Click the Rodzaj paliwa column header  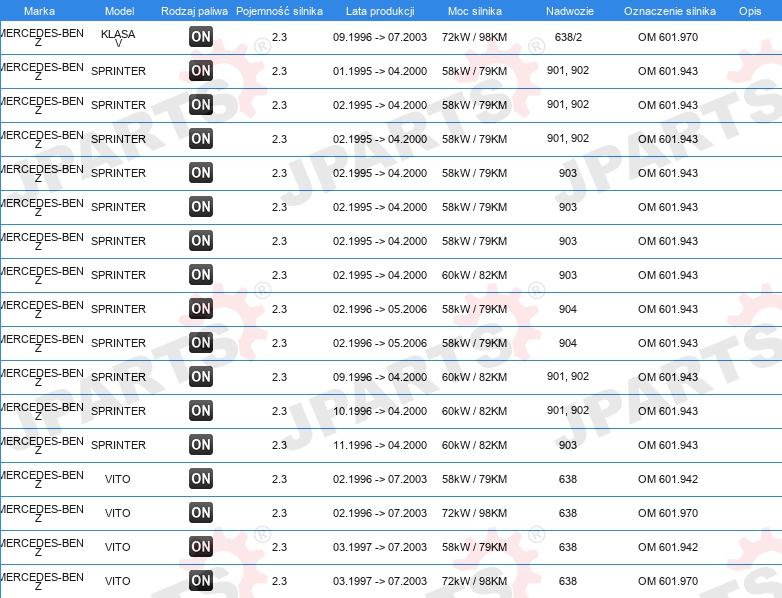(194, 11)
